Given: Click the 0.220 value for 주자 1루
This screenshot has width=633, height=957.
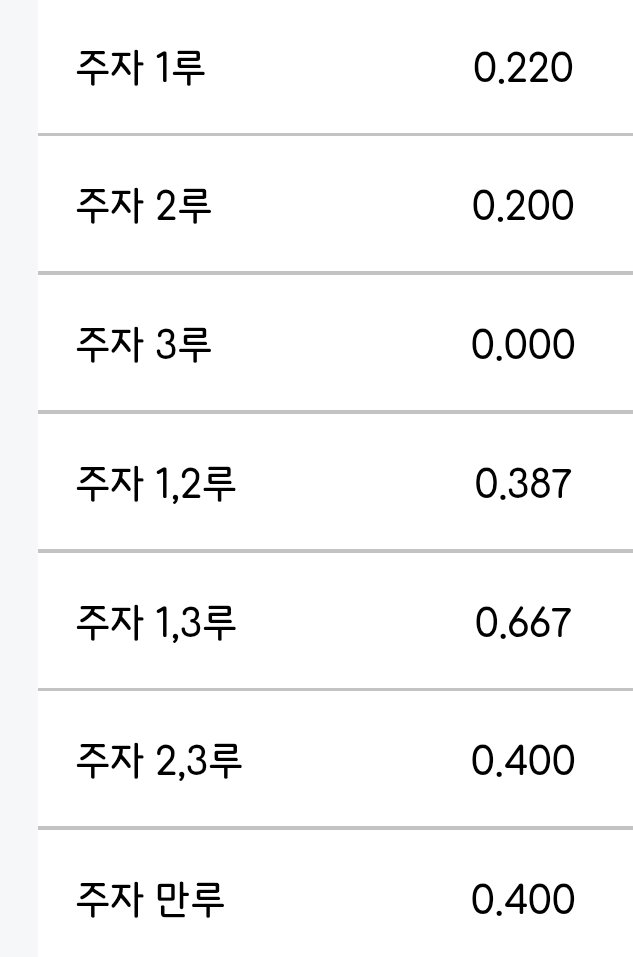Looking at the screenshot, I should [523, 67].
